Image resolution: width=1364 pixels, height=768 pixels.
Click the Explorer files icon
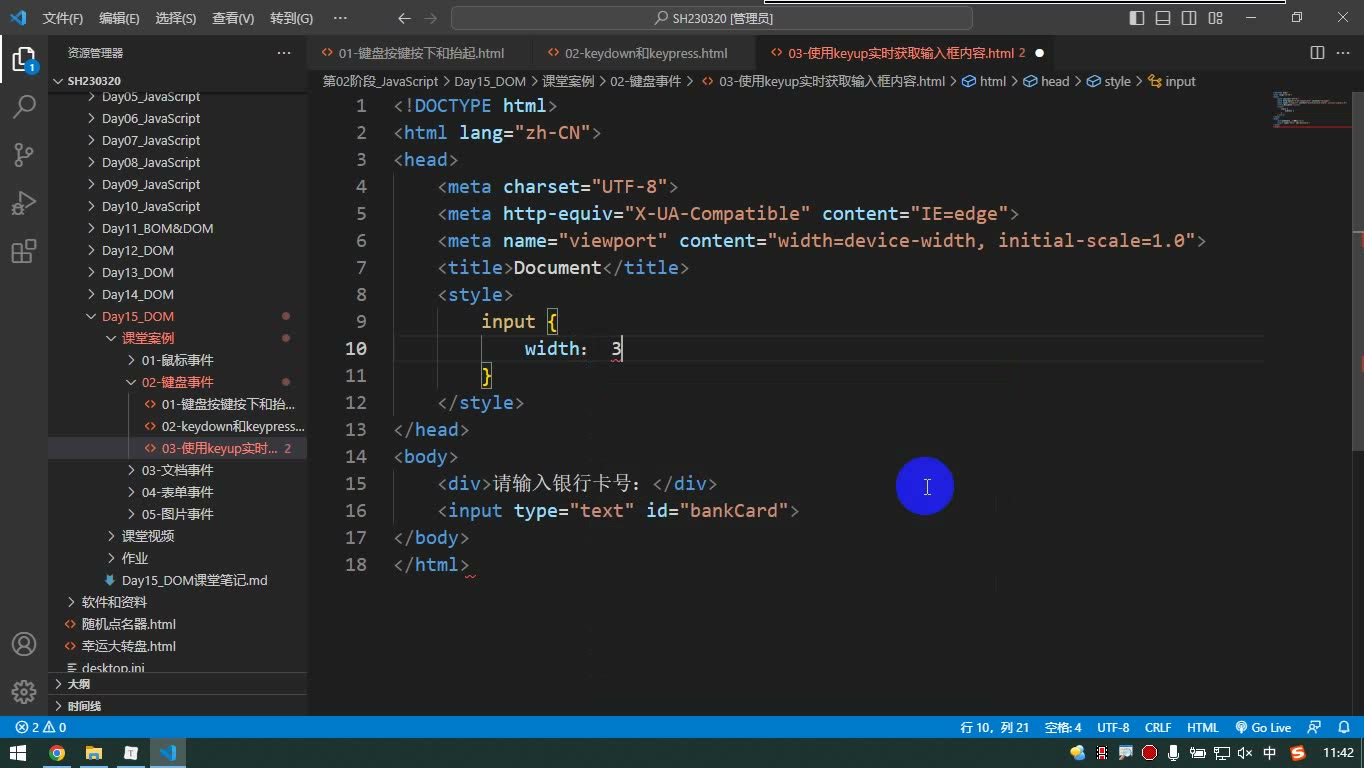[24, 59]
